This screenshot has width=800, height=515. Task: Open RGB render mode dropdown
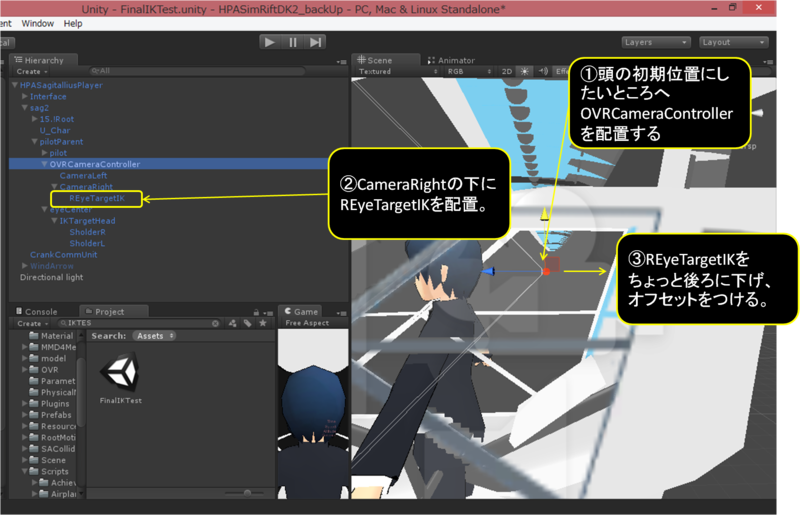[469, 71]
